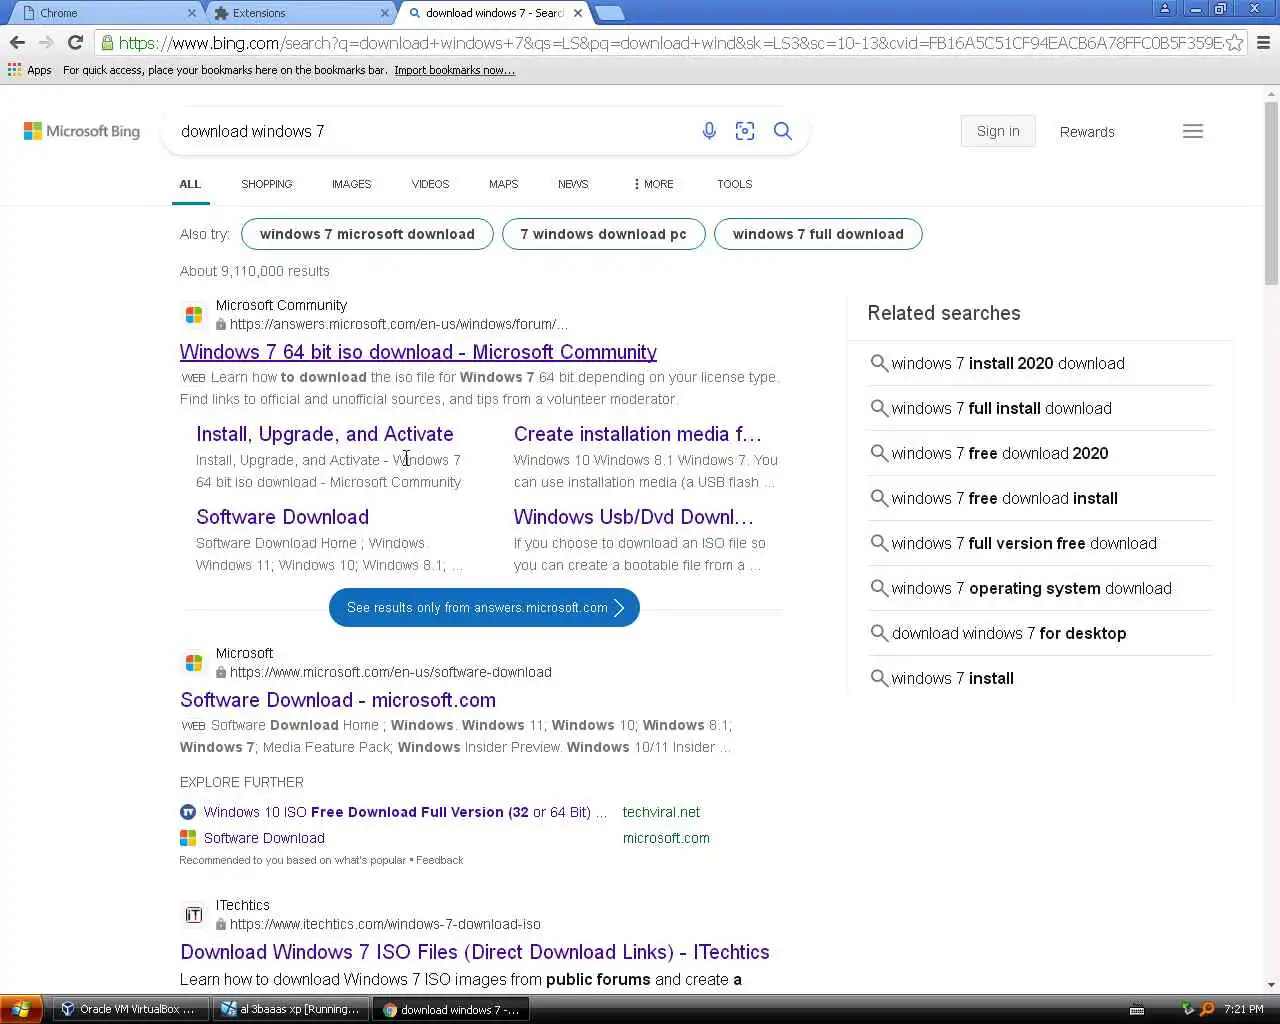The height and width of the screenshot is (1024, 1280).
Task: Open 'Download Windows 7 ISO Files' ITechtics result
Action: pyautogui.click(x=475, y=952)
